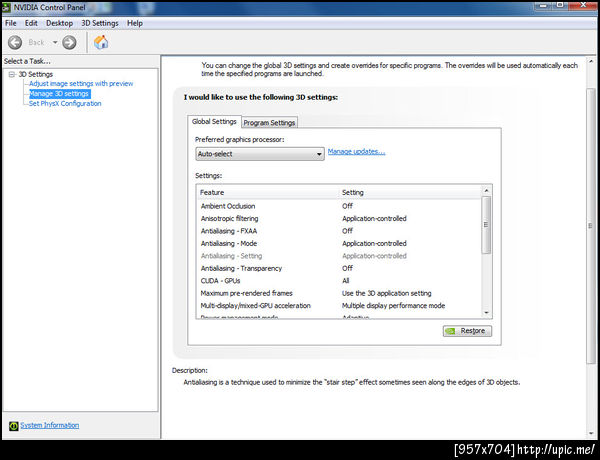
Task: Select the Multi-display/mixed-GPU acceleration row
Action: (x=339, y=305)
